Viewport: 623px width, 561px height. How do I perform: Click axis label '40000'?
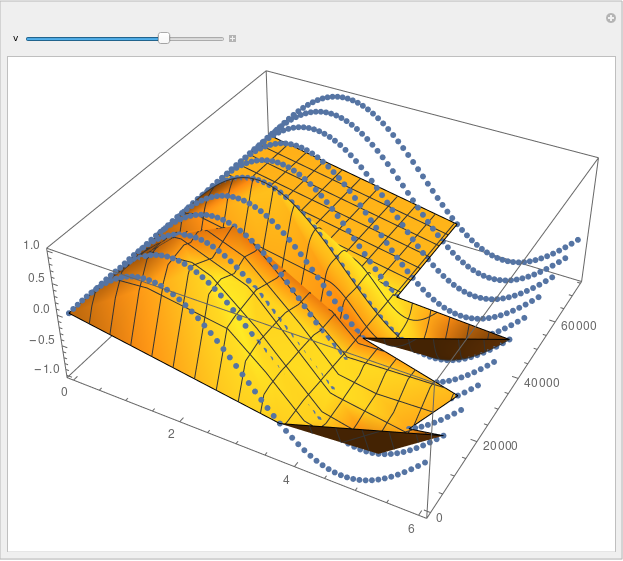click(x=542, y=383)
